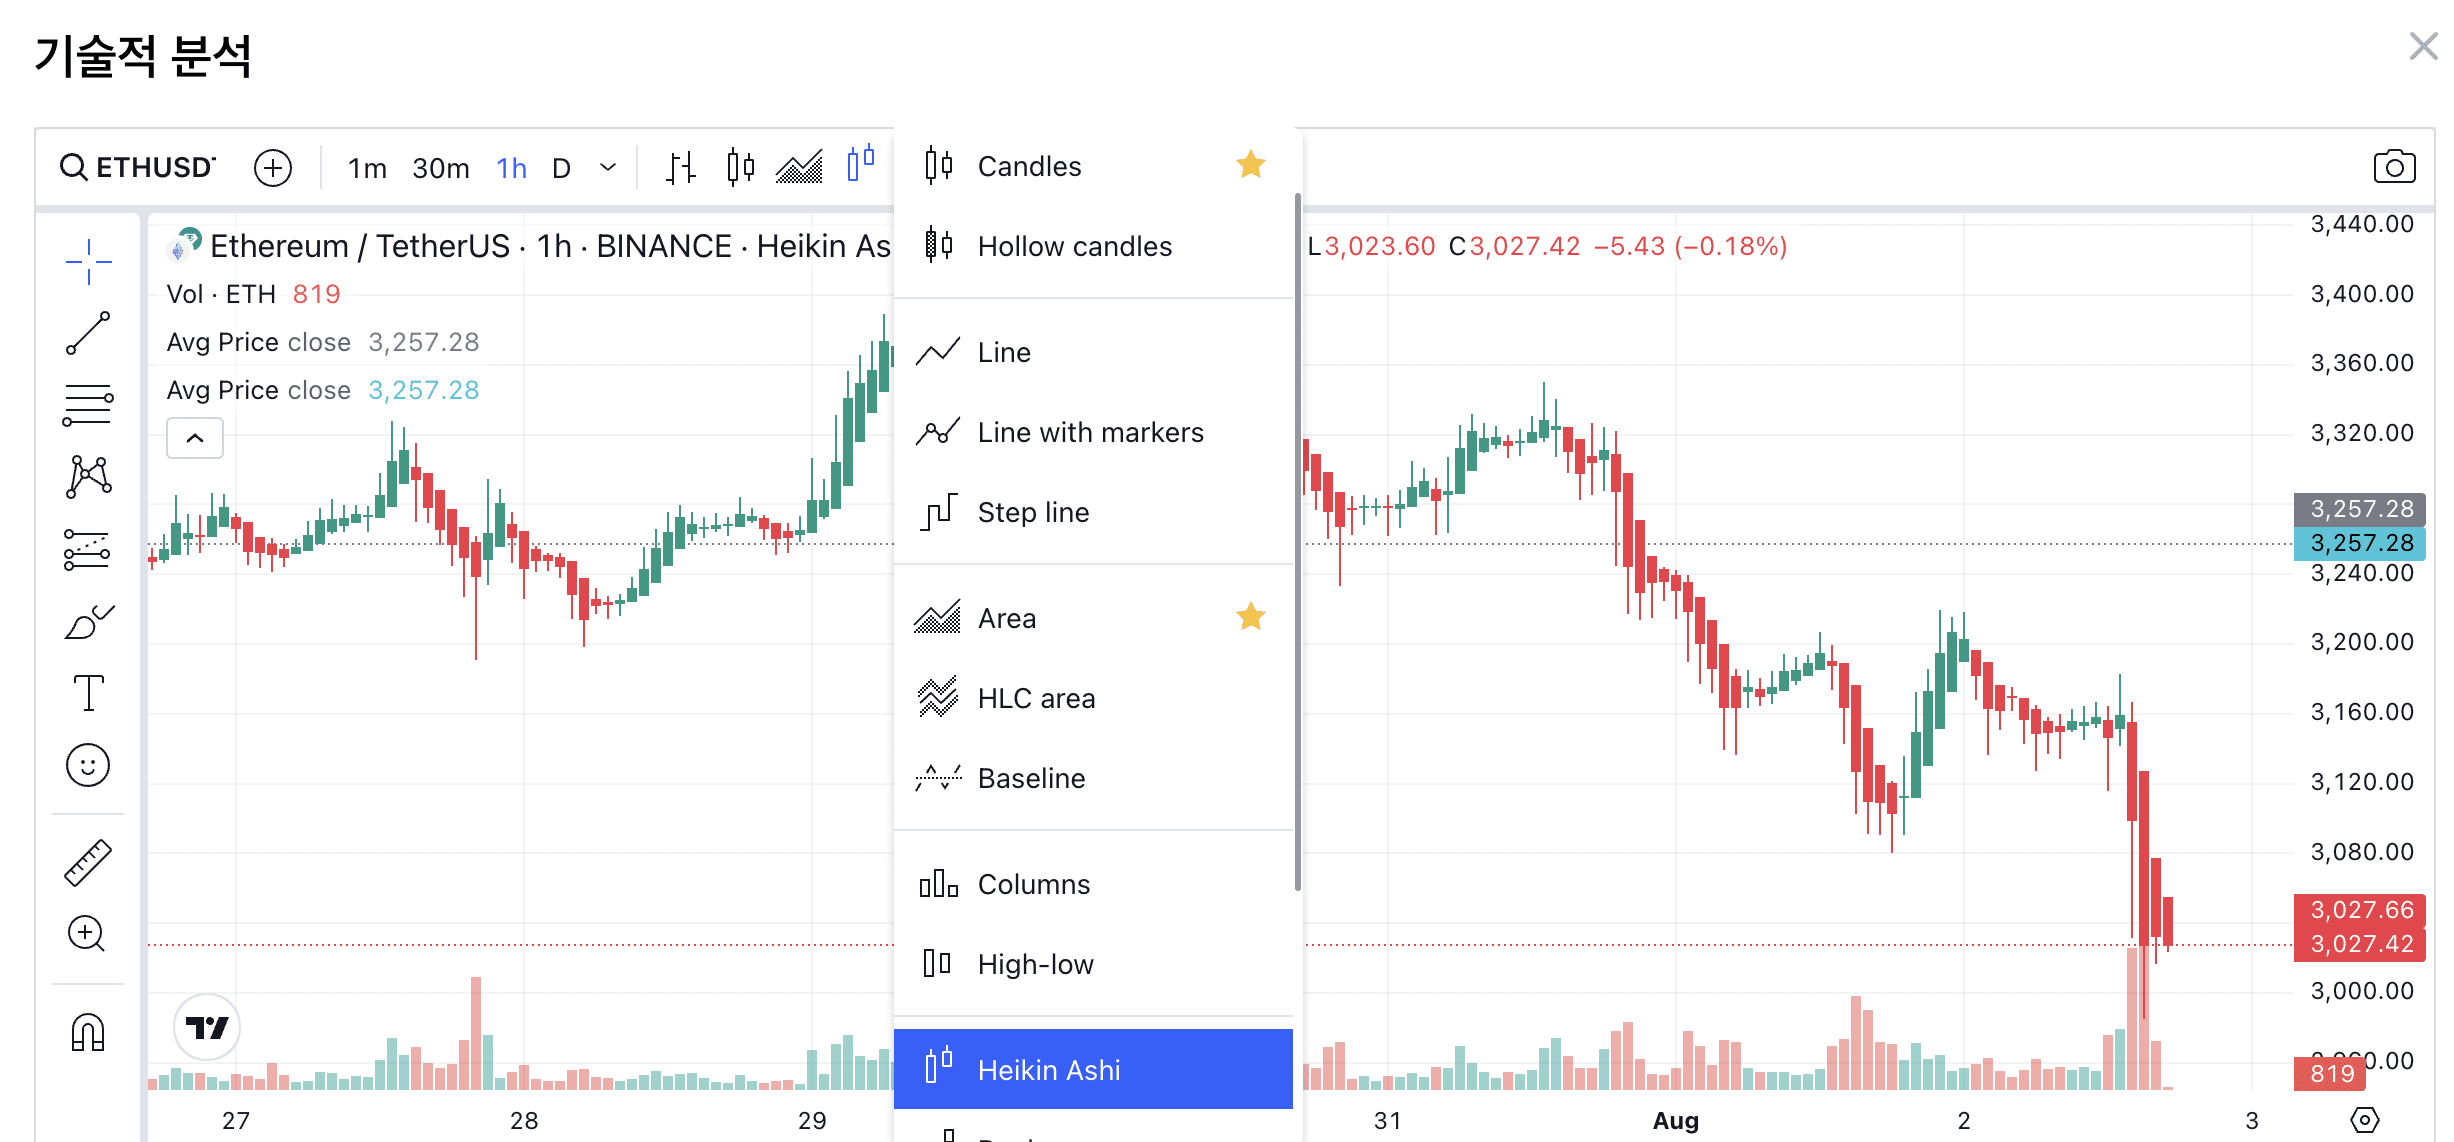Select the crosshair cursor tool
This screenshot has height=1142, width=2454.
coord(88,262)
